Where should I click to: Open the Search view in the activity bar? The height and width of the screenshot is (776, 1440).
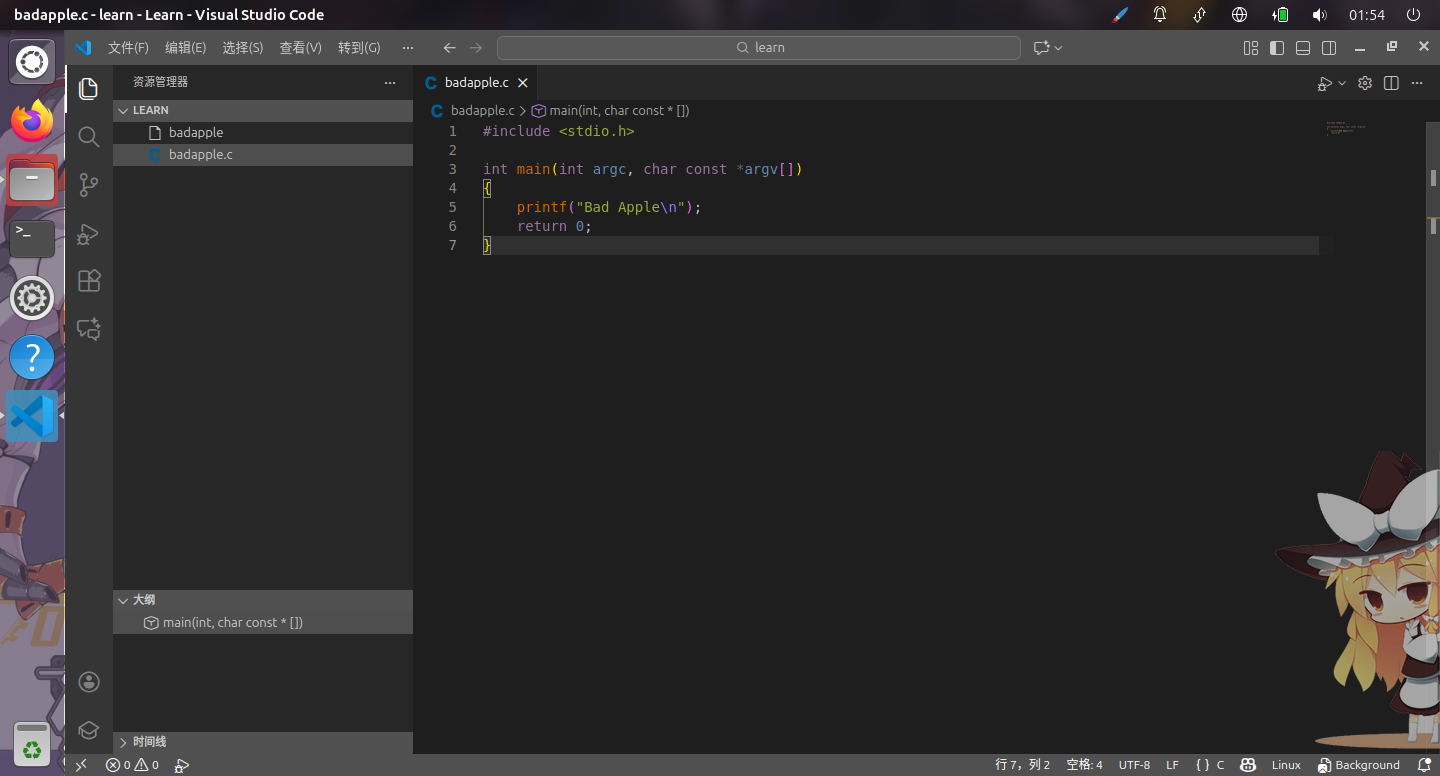(88, 137)
